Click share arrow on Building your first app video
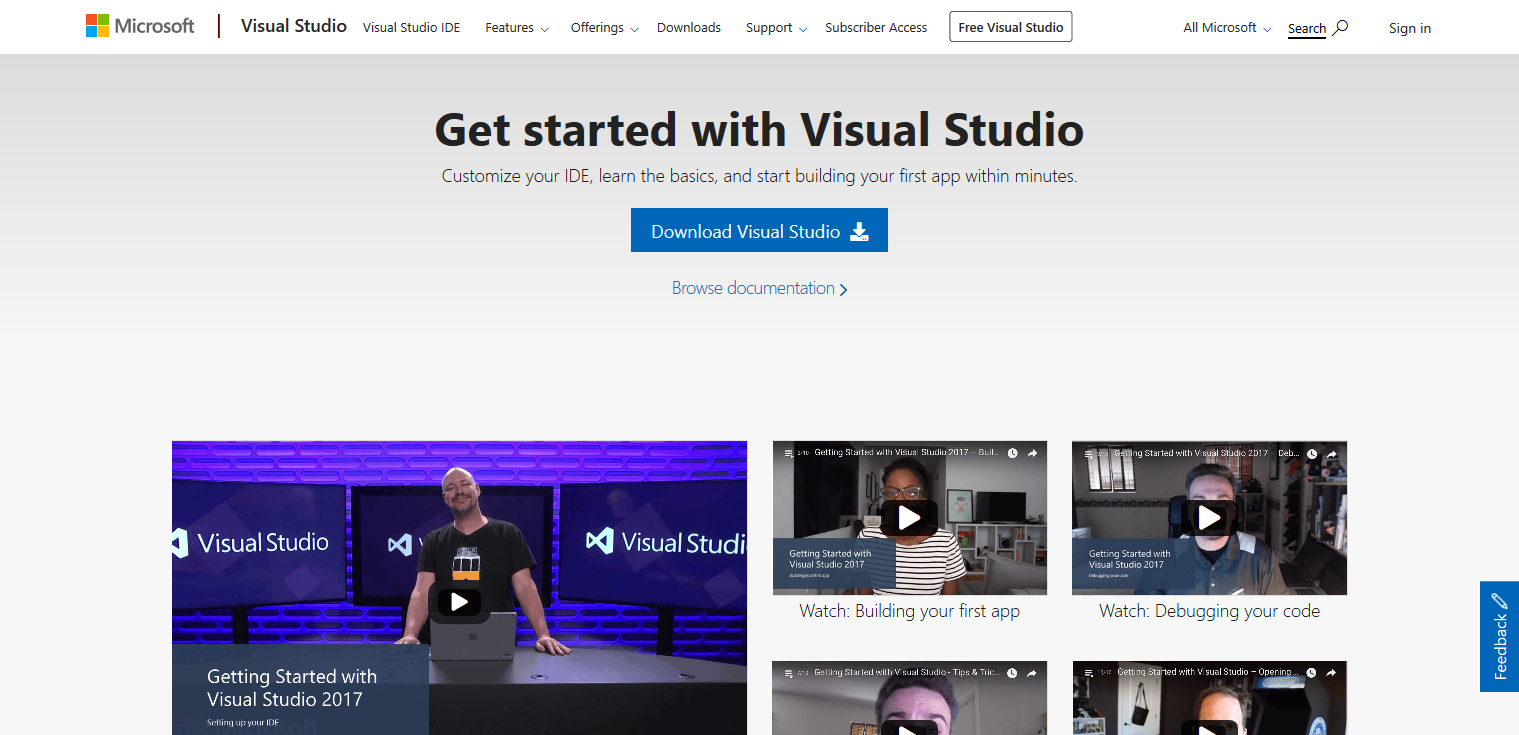 pyautogui.click(x=1033, y=453)
